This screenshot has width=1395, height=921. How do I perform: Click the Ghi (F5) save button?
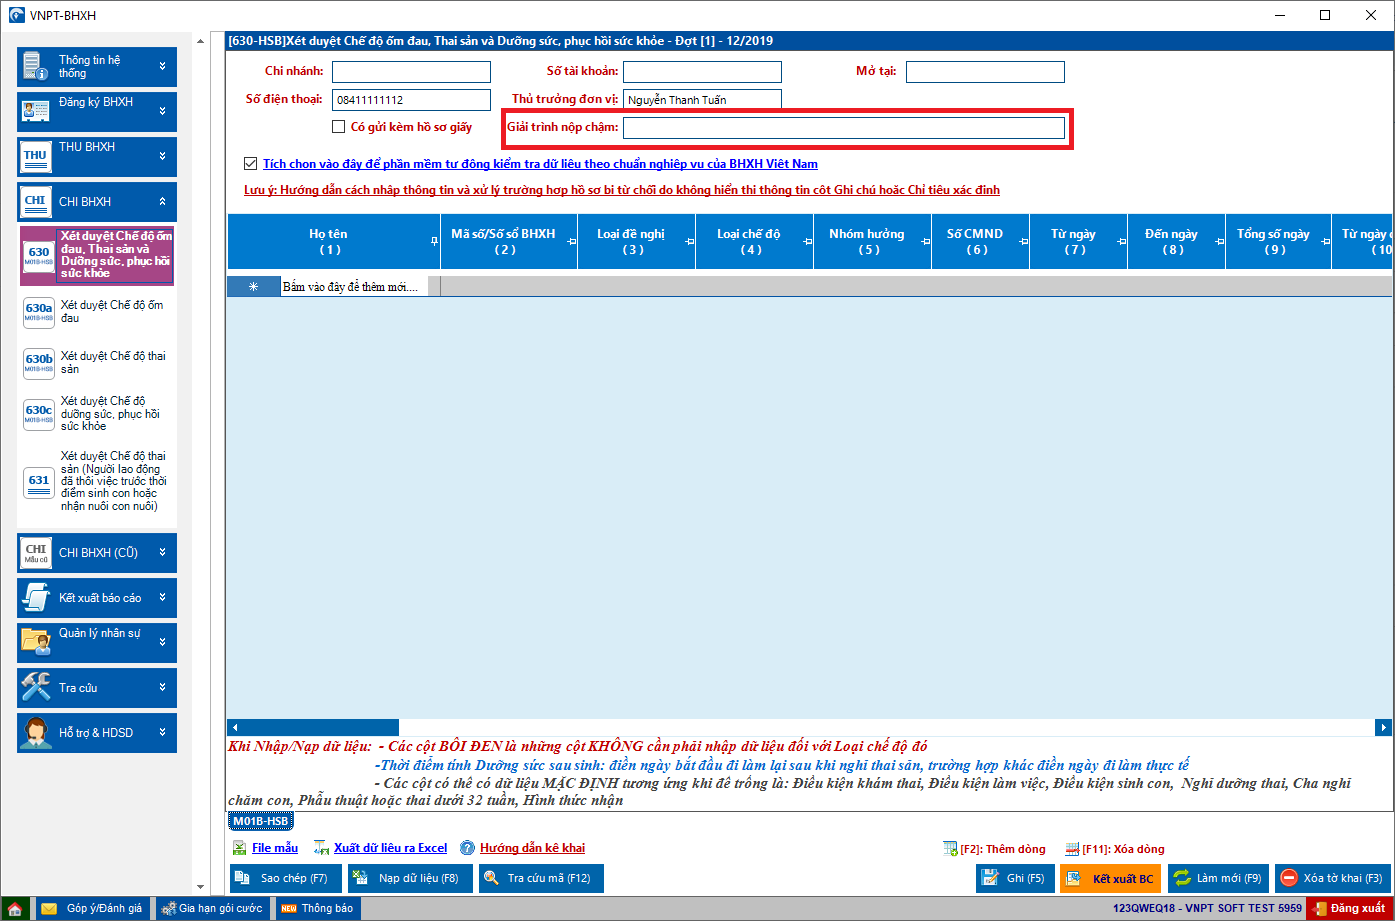(1015, 878)
